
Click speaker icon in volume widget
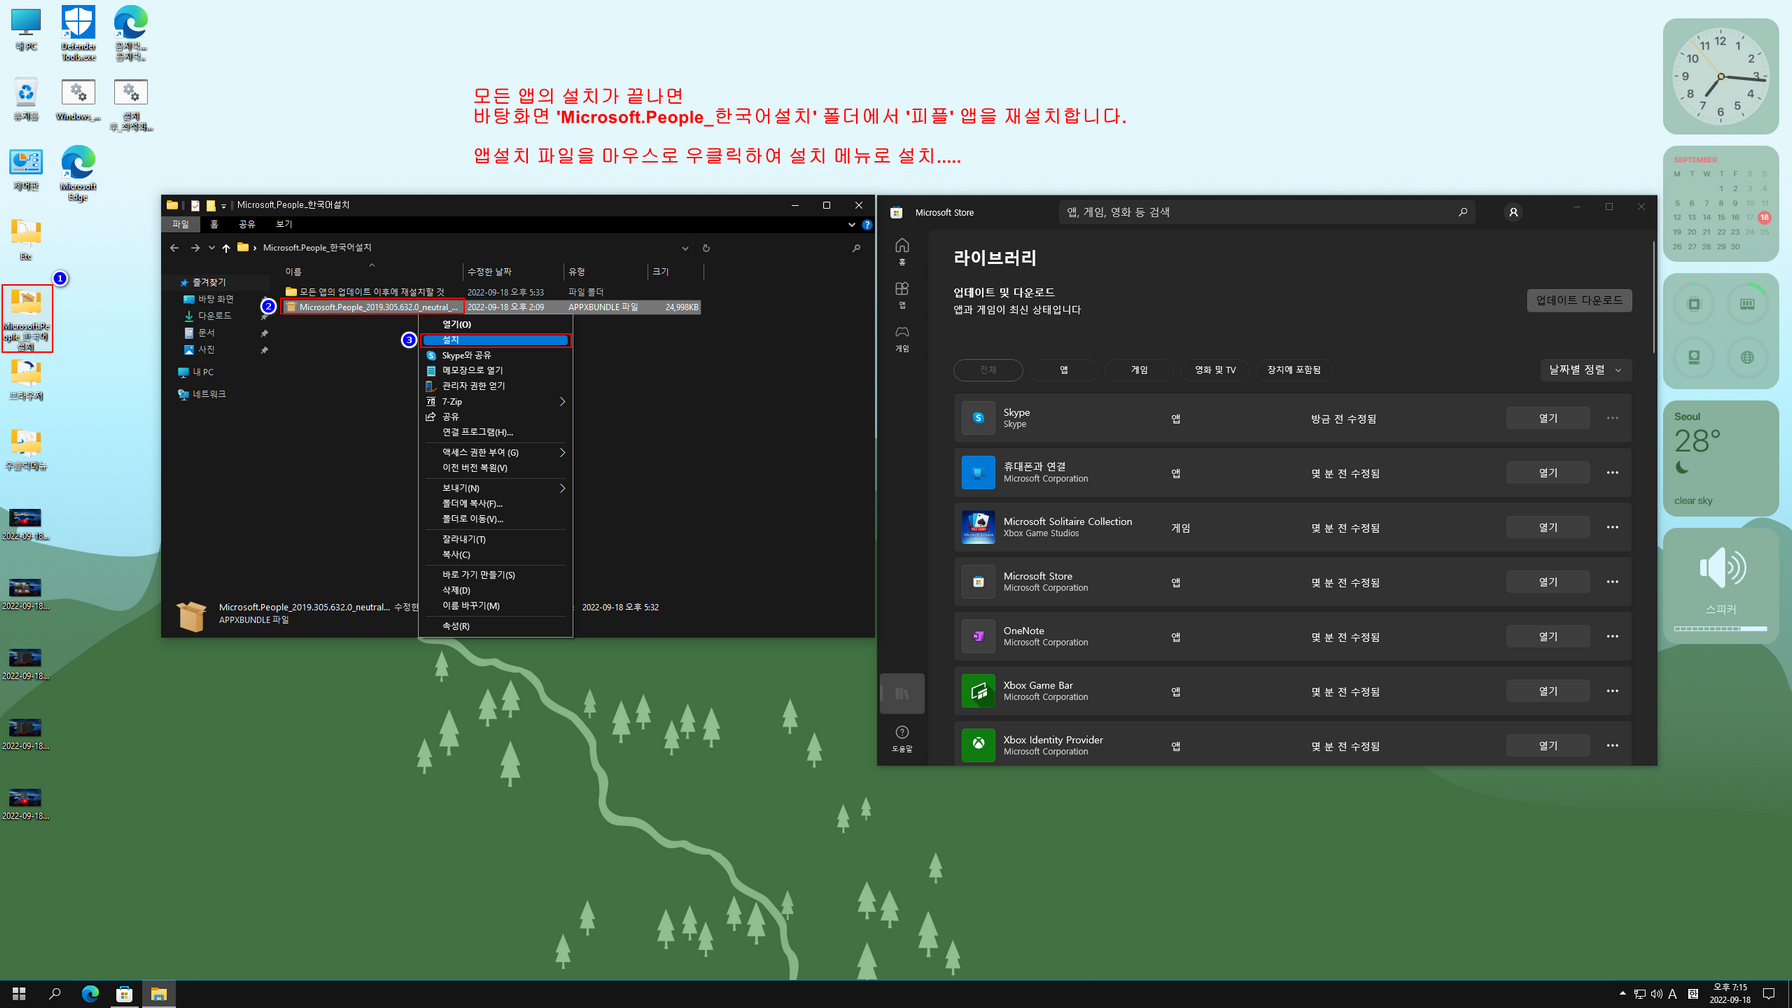click(x=1721, y=568)
